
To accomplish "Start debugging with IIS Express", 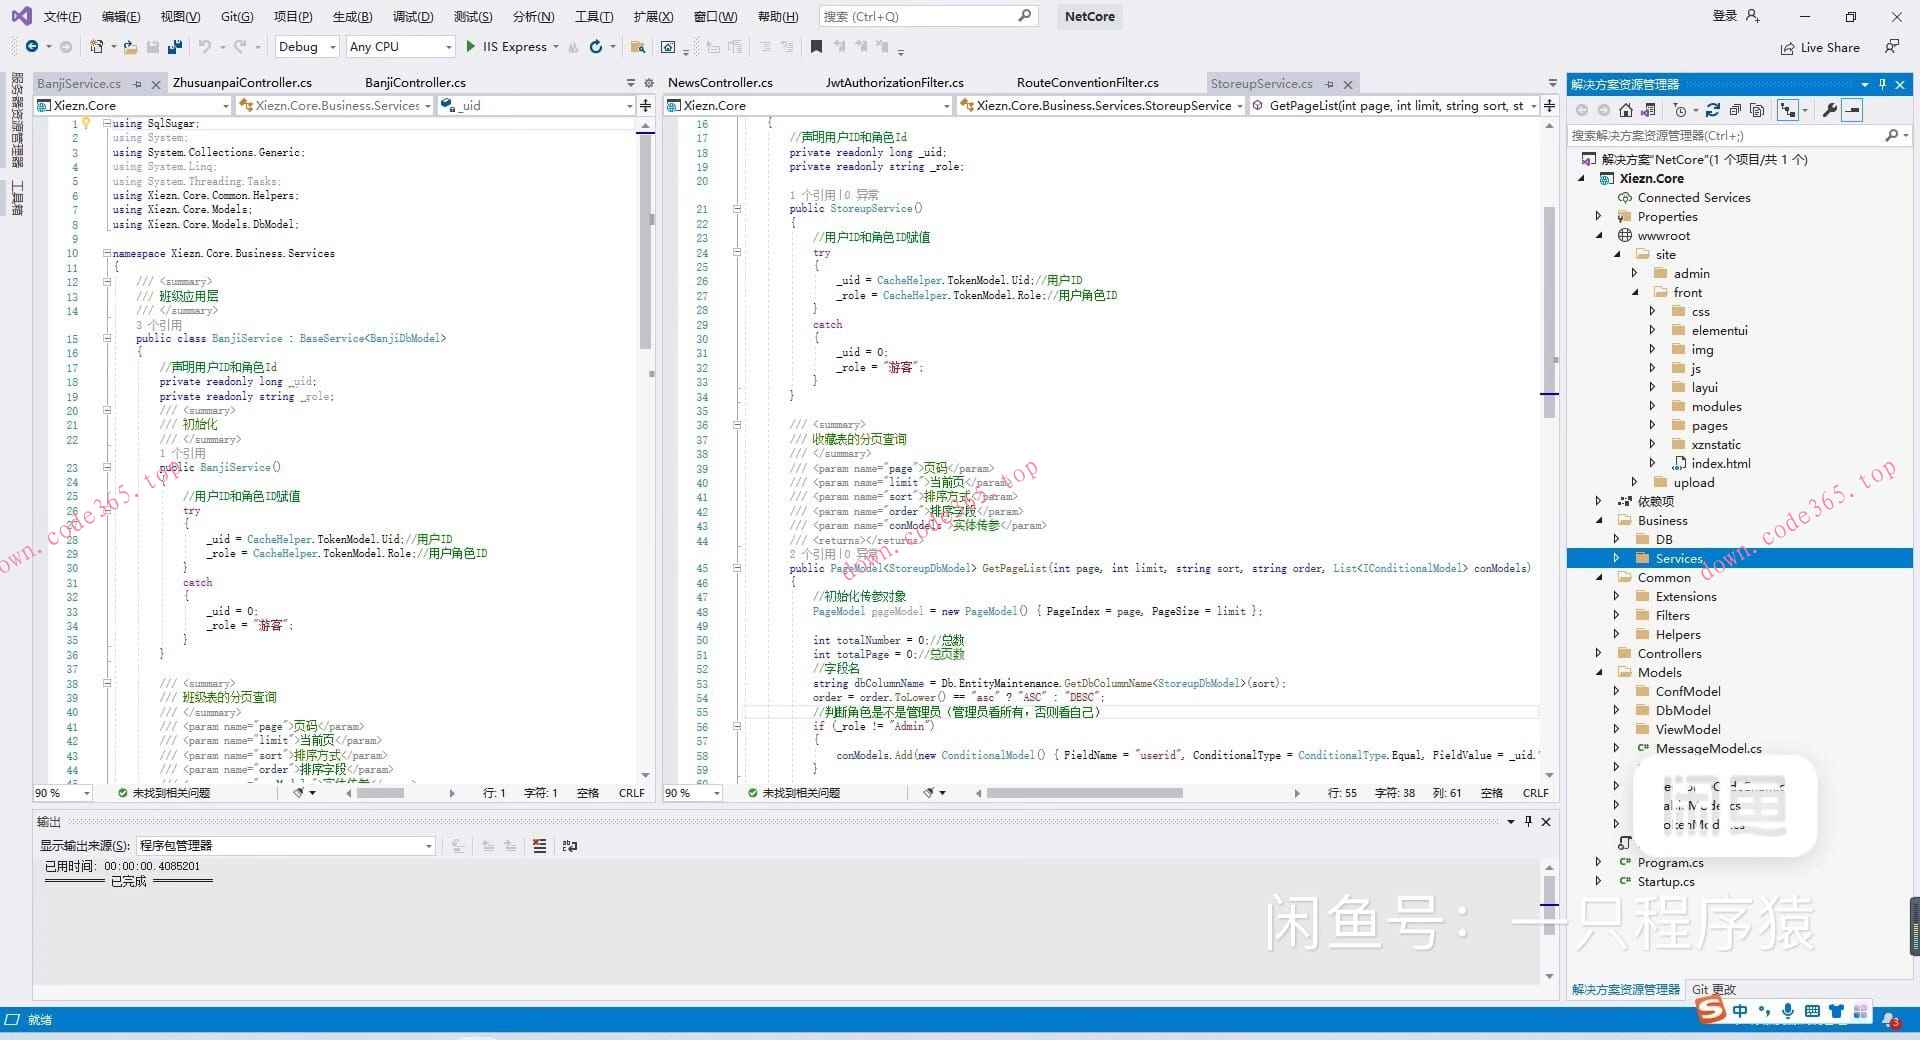I will [x=507, y=47].
